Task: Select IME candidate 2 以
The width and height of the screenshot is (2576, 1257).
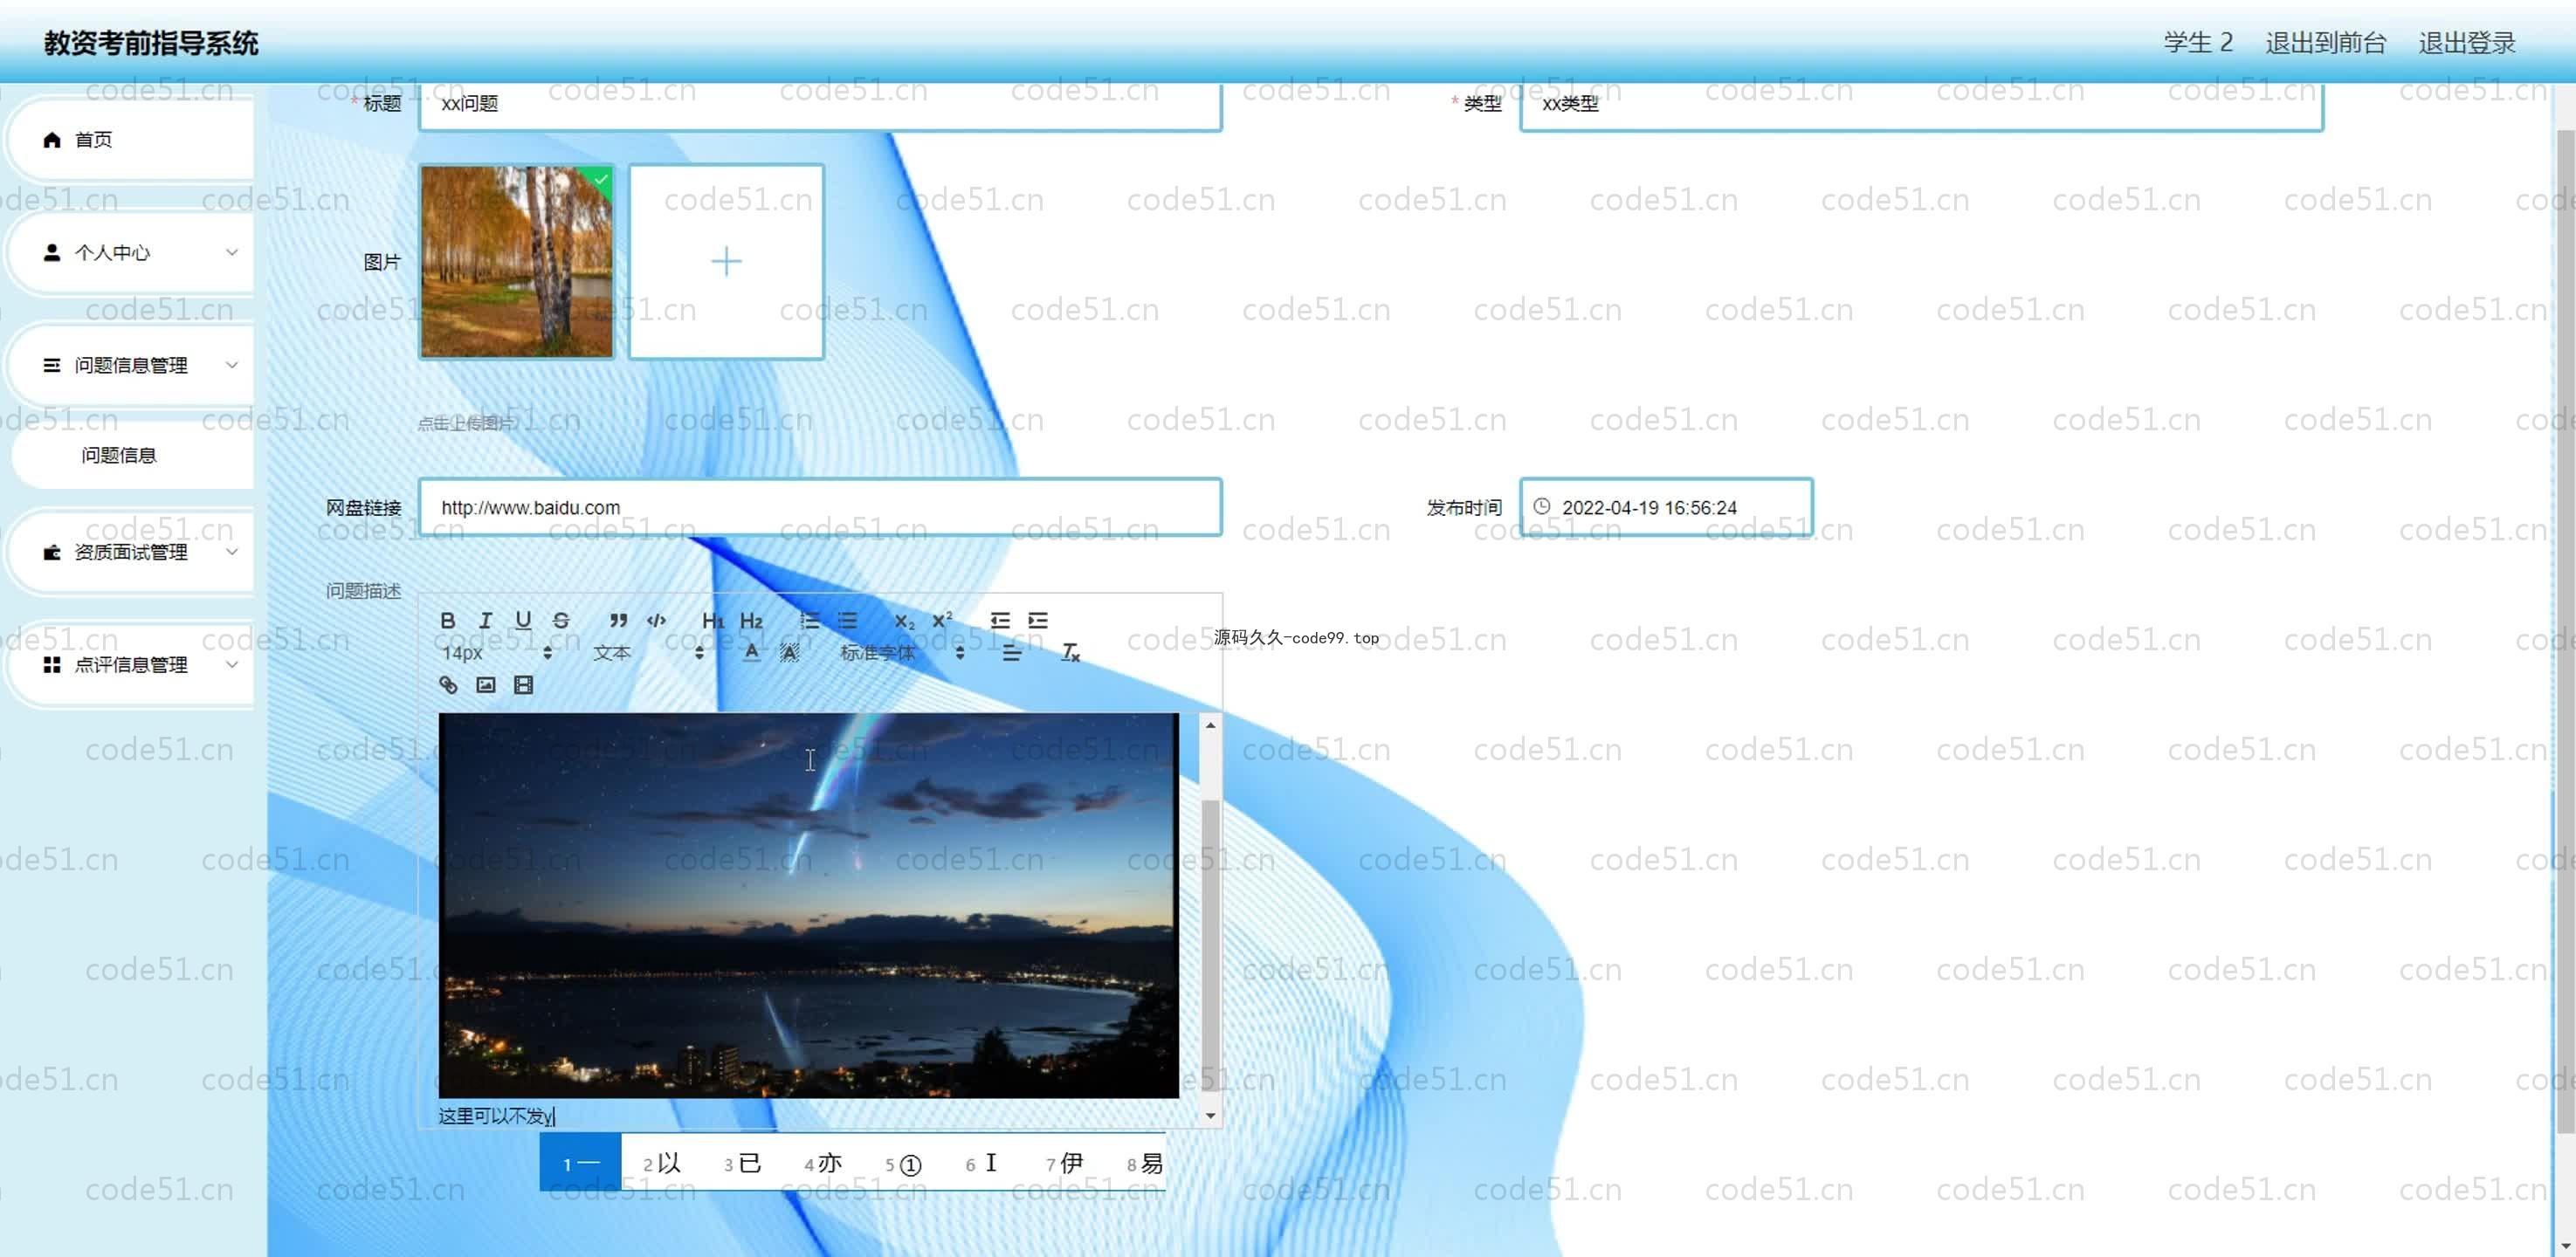Action: tap(662, 1162)
